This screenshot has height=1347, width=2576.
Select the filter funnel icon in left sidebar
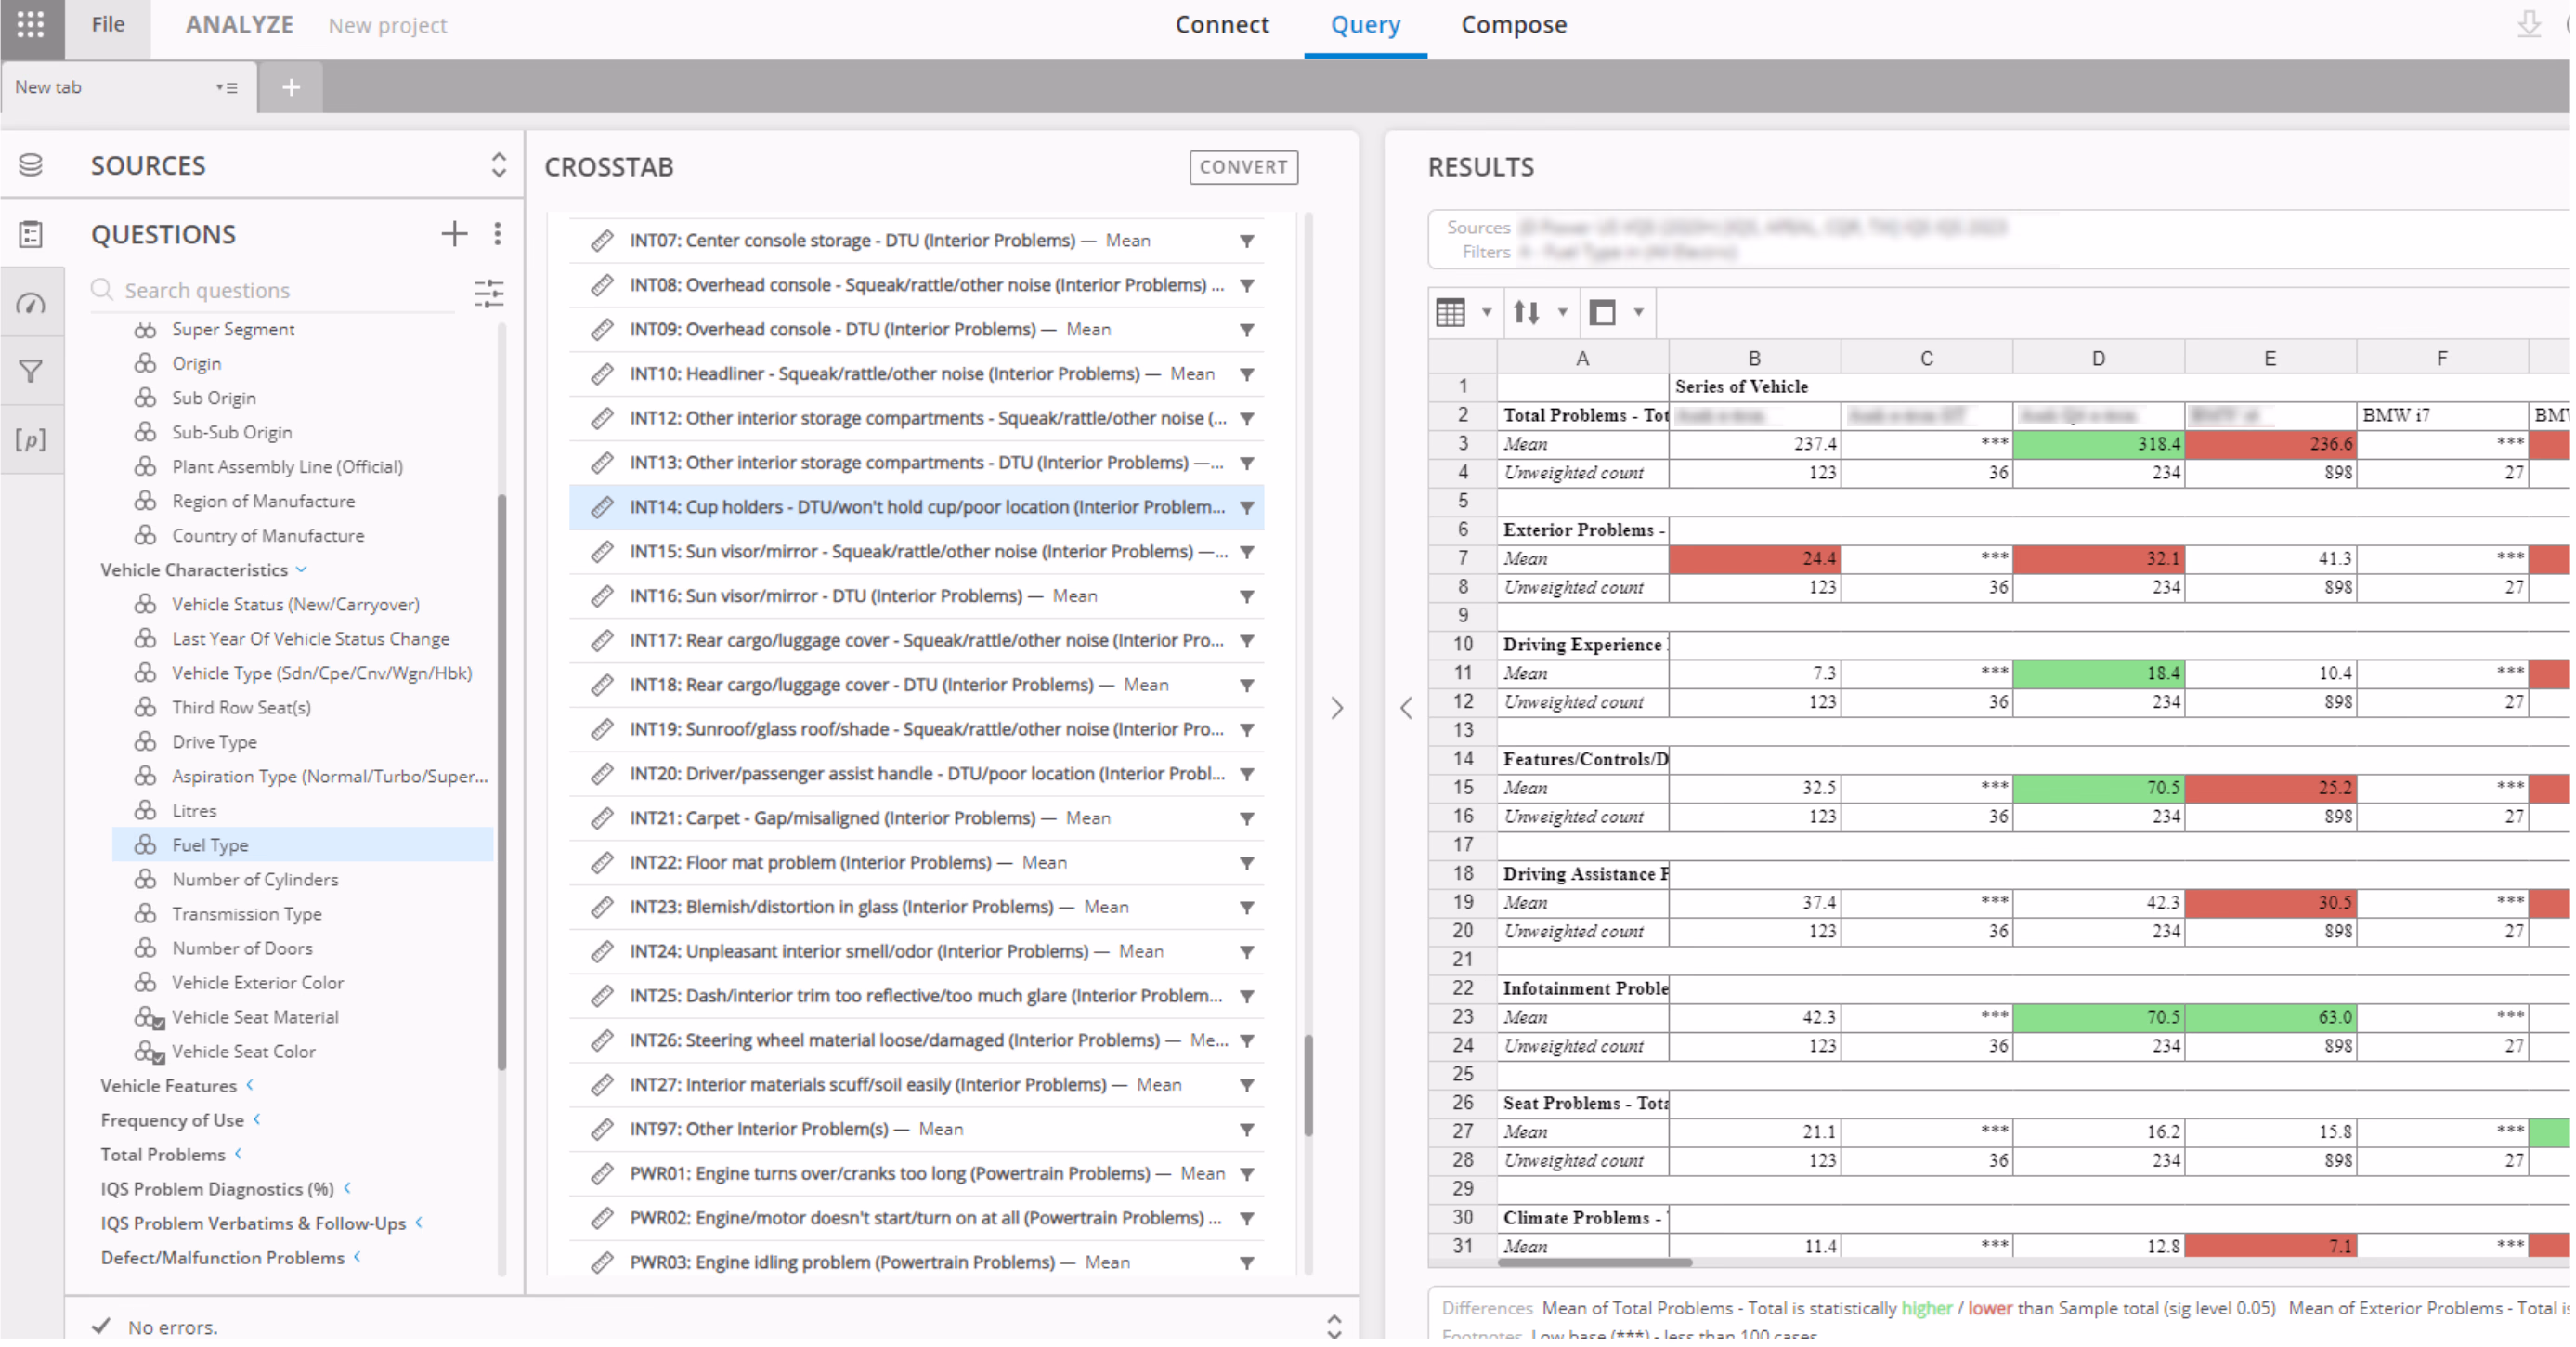[x=31, y=371]
